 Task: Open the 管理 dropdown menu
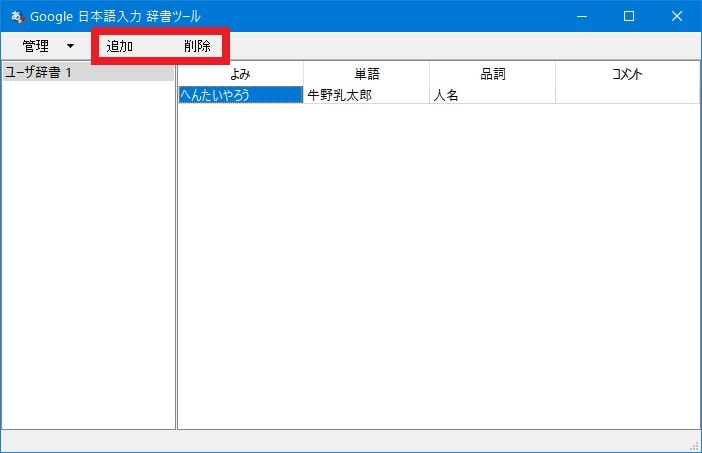coord(48,46)
